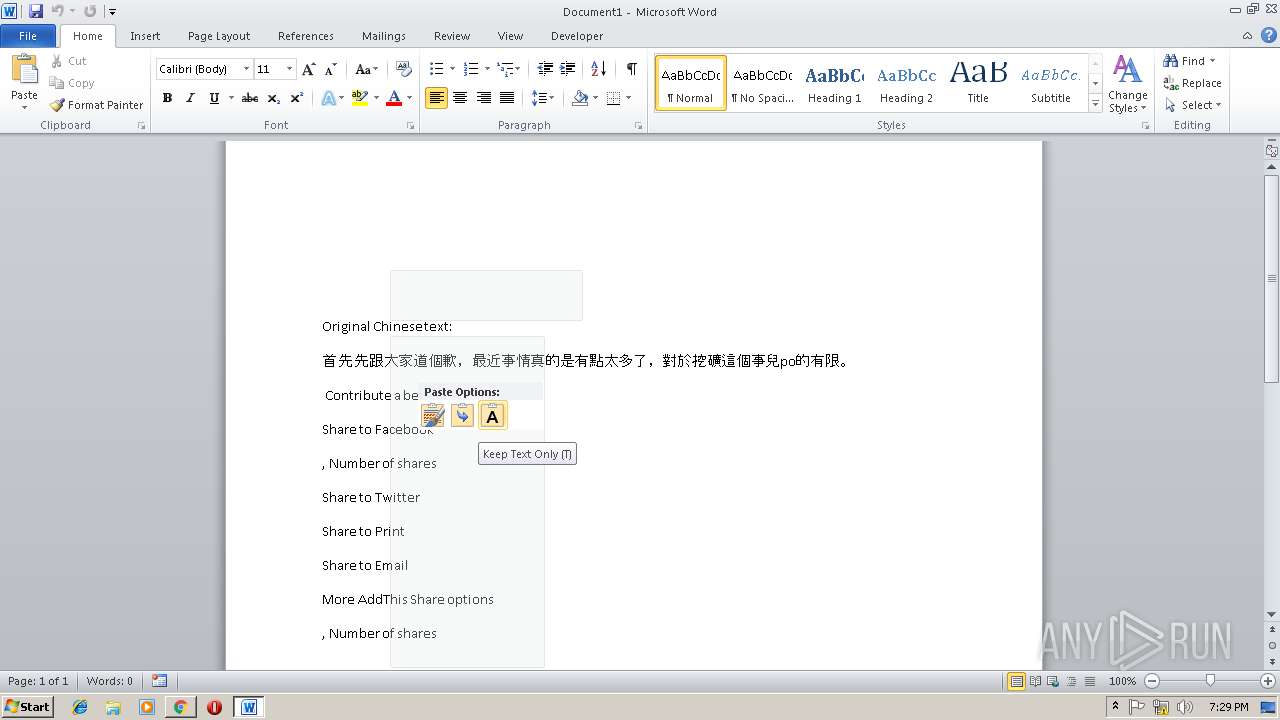Toggle Strikethrough formatting

[x=250, y=98]
